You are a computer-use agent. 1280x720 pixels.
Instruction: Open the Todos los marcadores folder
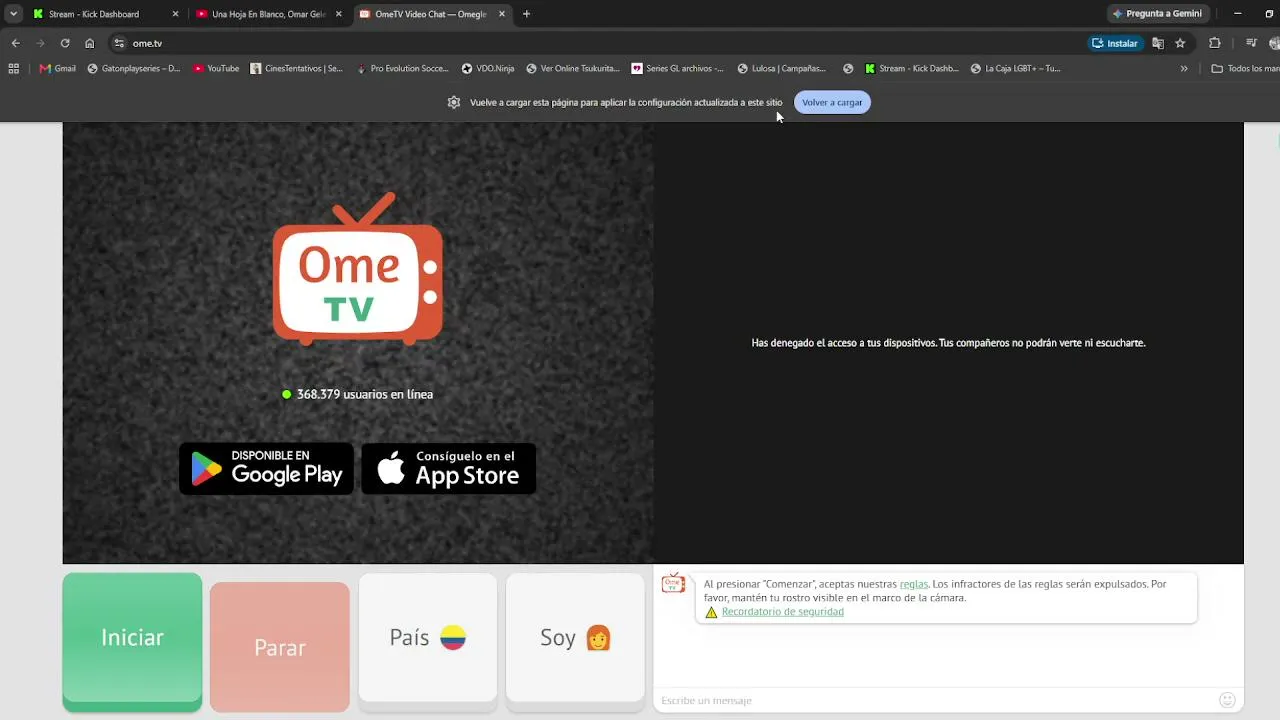coord(1245,69)
